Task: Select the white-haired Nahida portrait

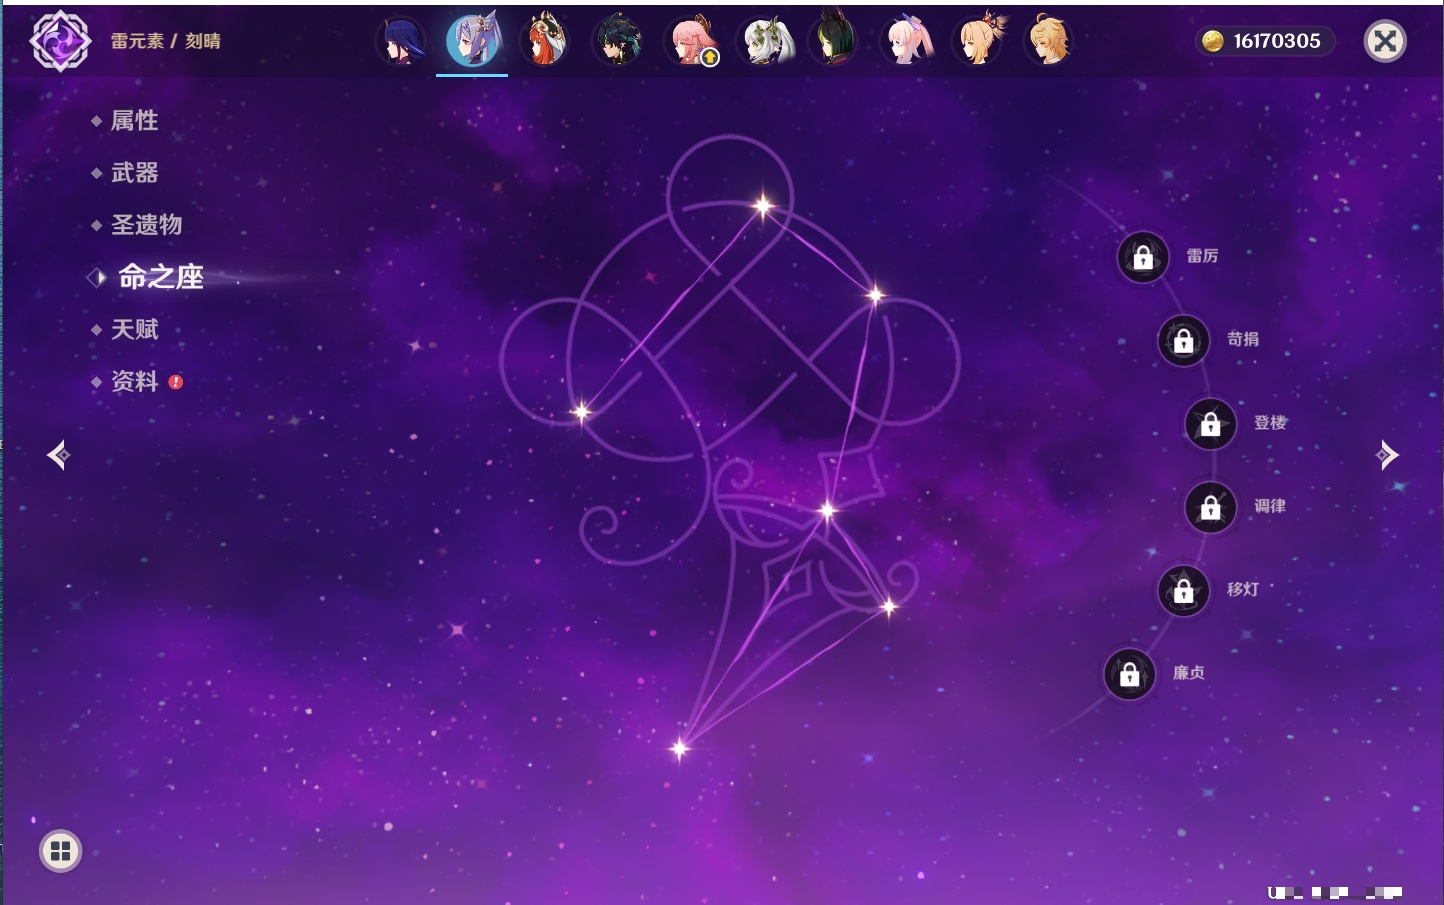Action: click(764, 41)
